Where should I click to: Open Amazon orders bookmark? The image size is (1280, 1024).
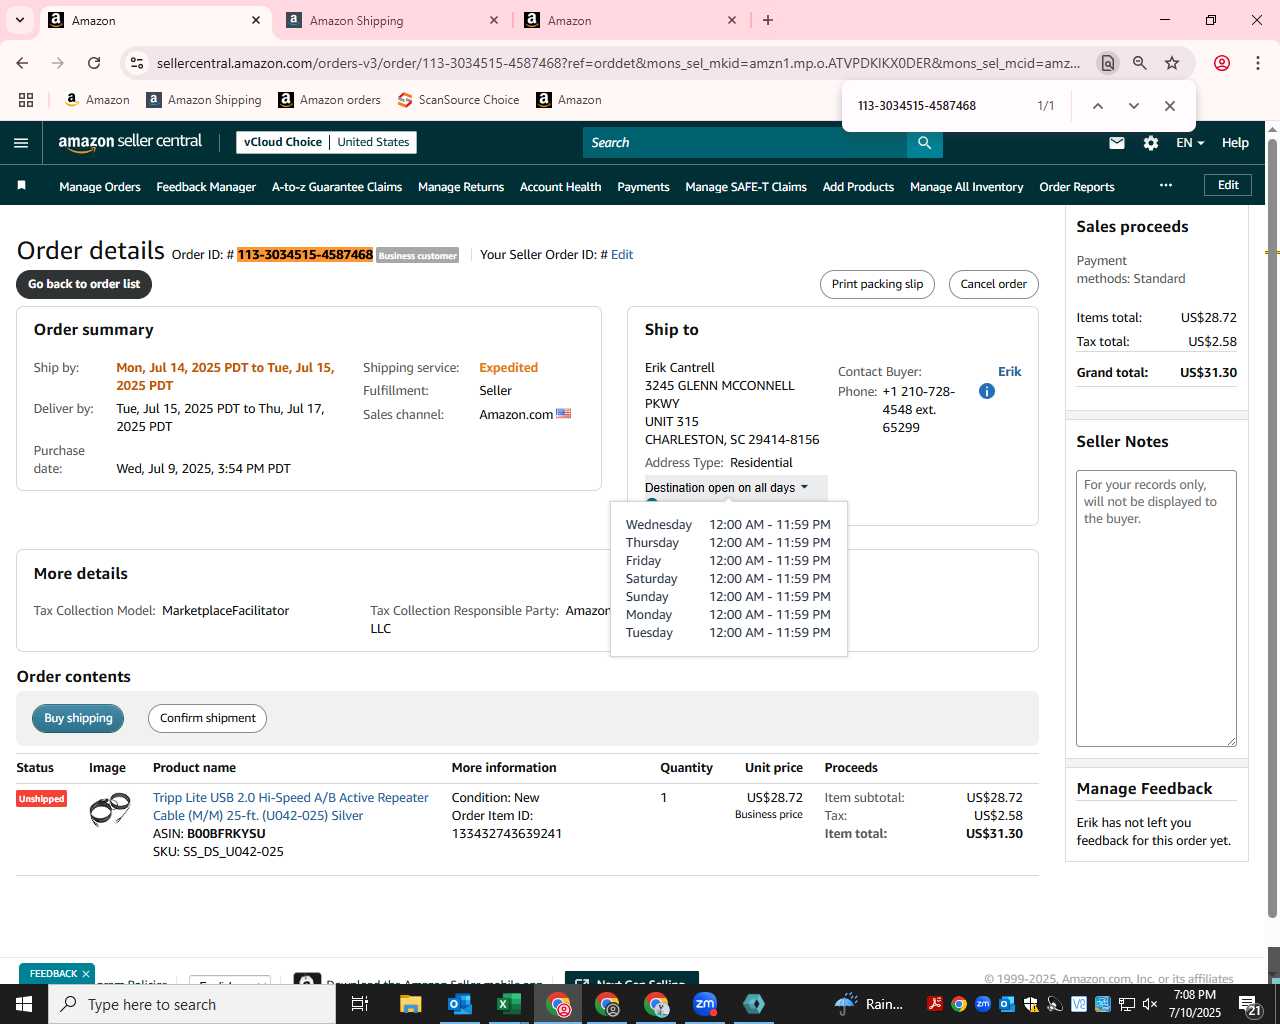click(329, 100)
